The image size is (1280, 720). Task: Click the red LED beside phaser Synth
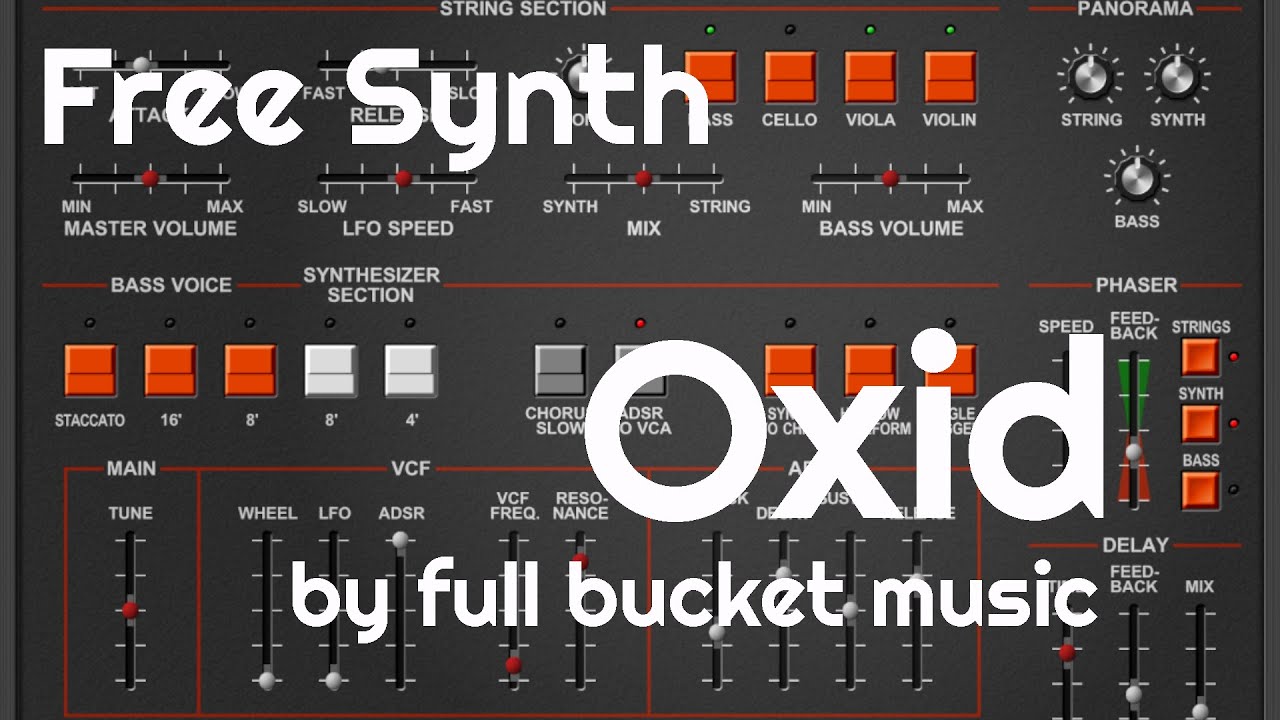coord(1233,424)
